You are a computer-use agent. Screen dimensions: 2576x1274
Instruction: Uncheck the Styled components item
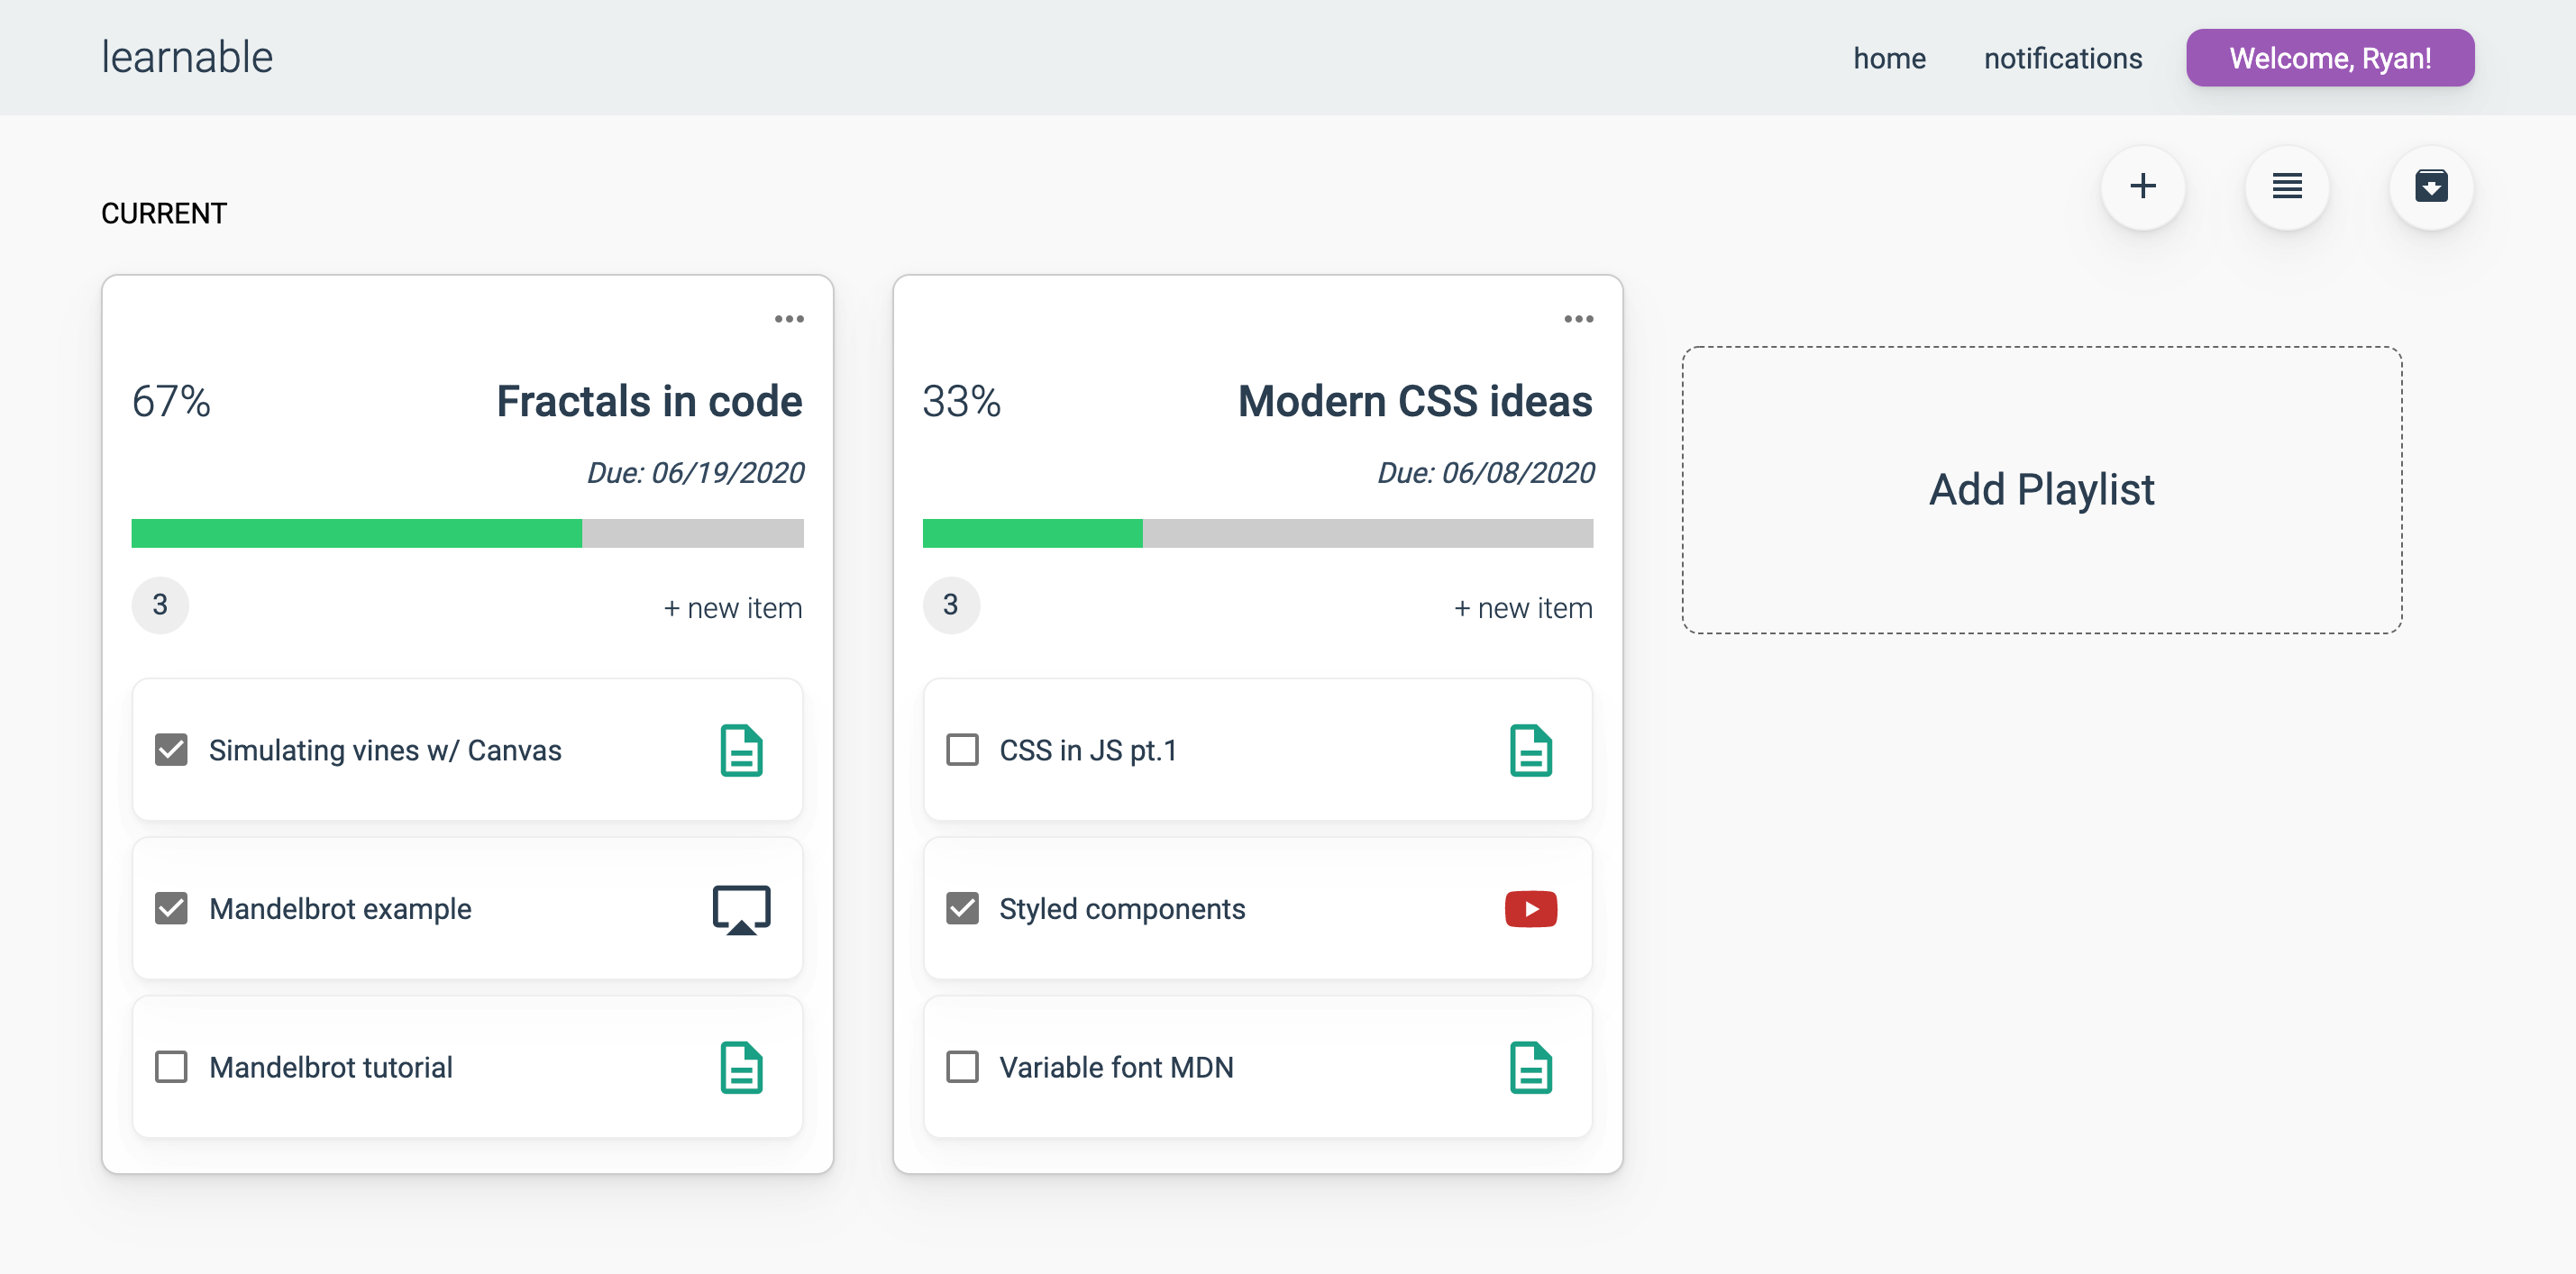point(962,908)
